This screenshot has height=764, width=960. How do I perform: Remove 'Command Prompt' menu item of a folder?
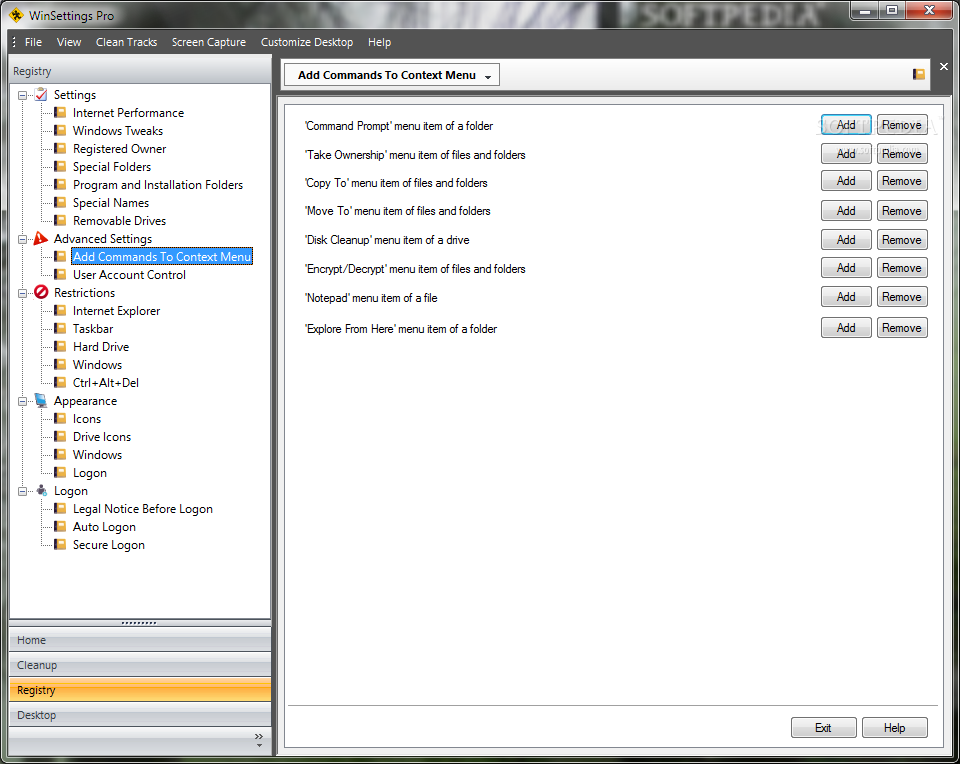[x=902, y=124]
